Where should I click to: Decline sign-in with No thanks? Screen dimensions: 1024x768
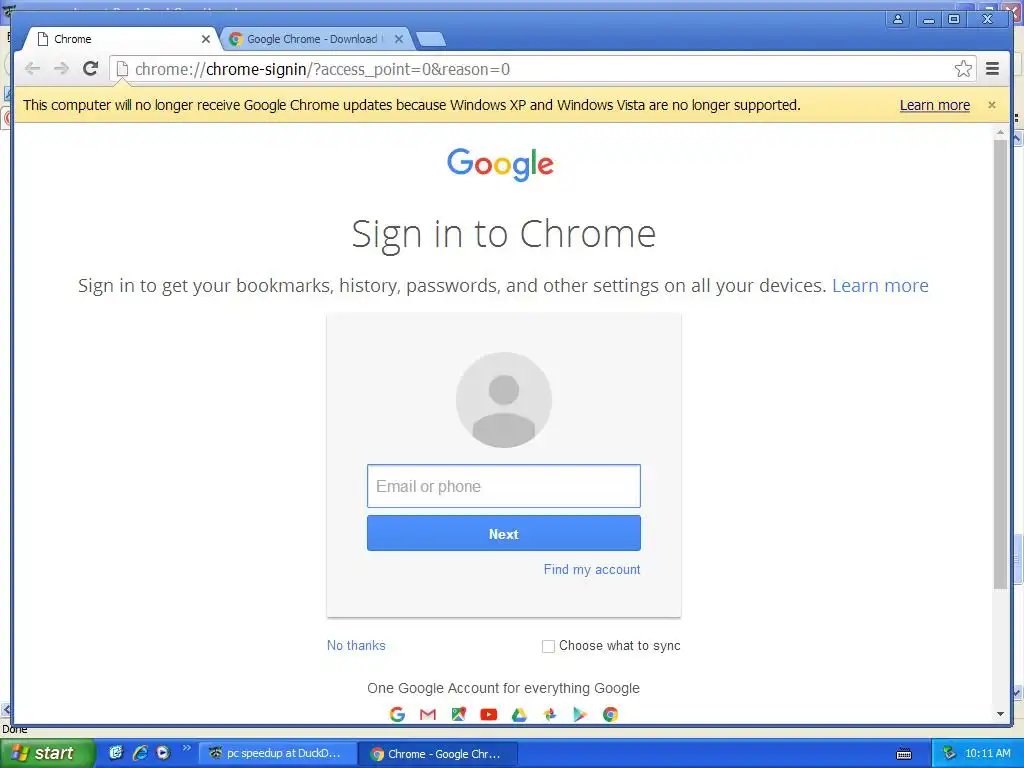[x=356, y=645]
